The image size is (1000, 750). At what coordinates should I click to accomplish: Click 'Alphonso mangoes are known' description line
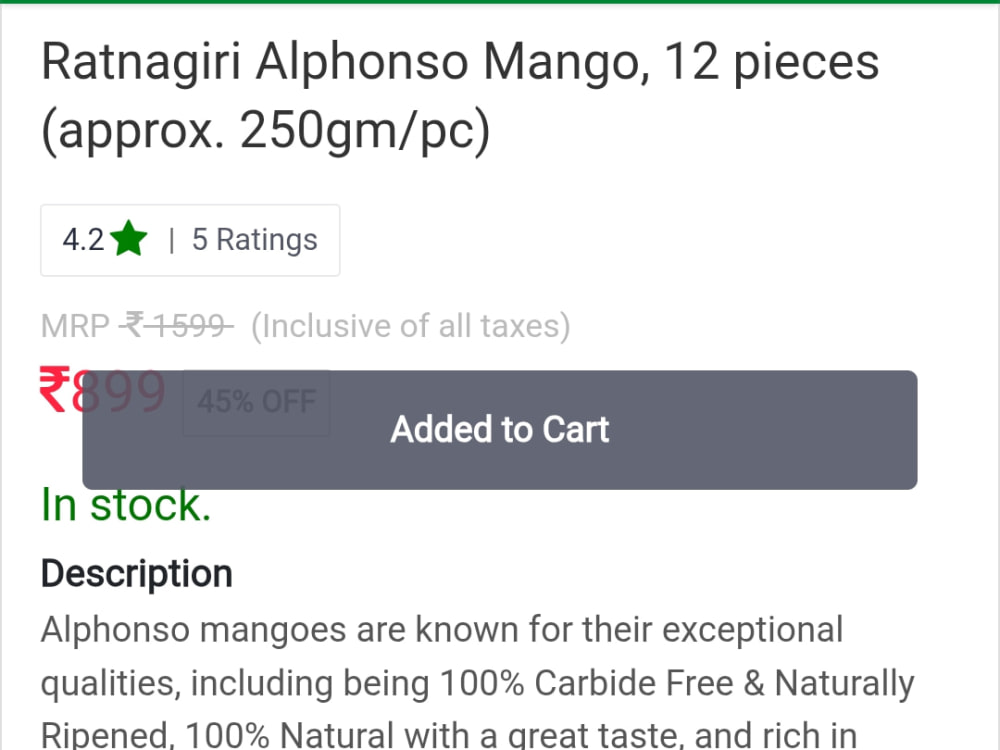click(x=442, y=630)
